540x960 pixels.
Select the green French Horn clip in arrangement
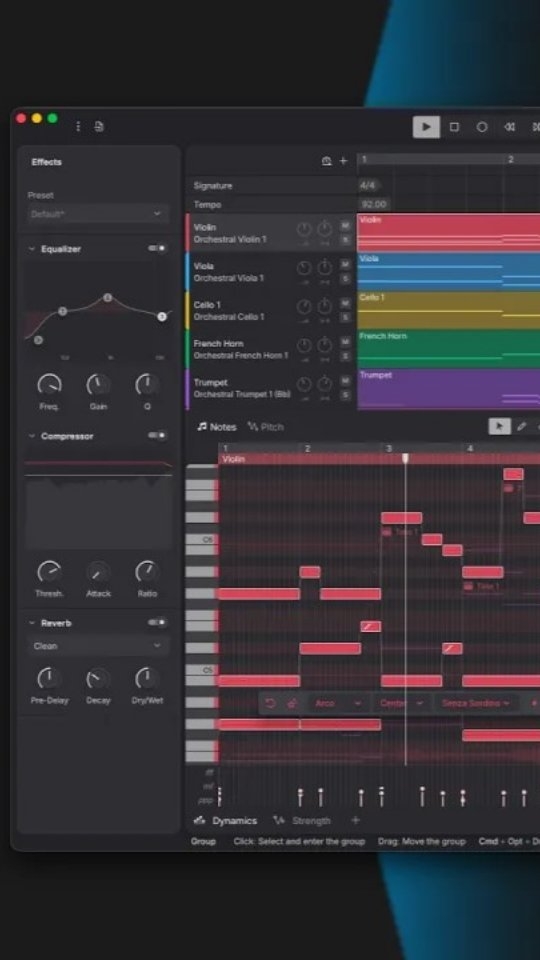tap(448, 349)
